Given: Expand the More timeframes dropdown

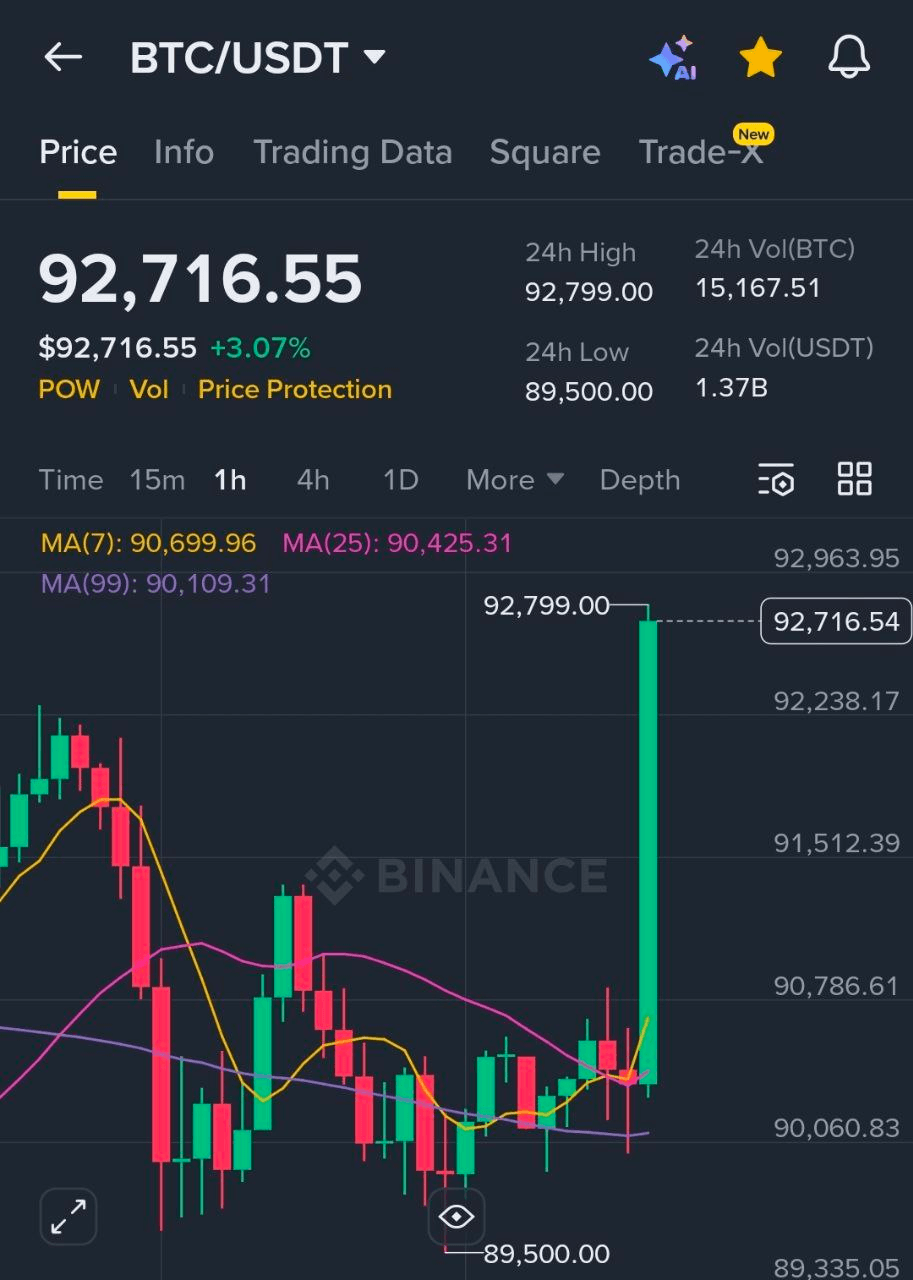Looking at the screenshot, I should coord(513,480).
